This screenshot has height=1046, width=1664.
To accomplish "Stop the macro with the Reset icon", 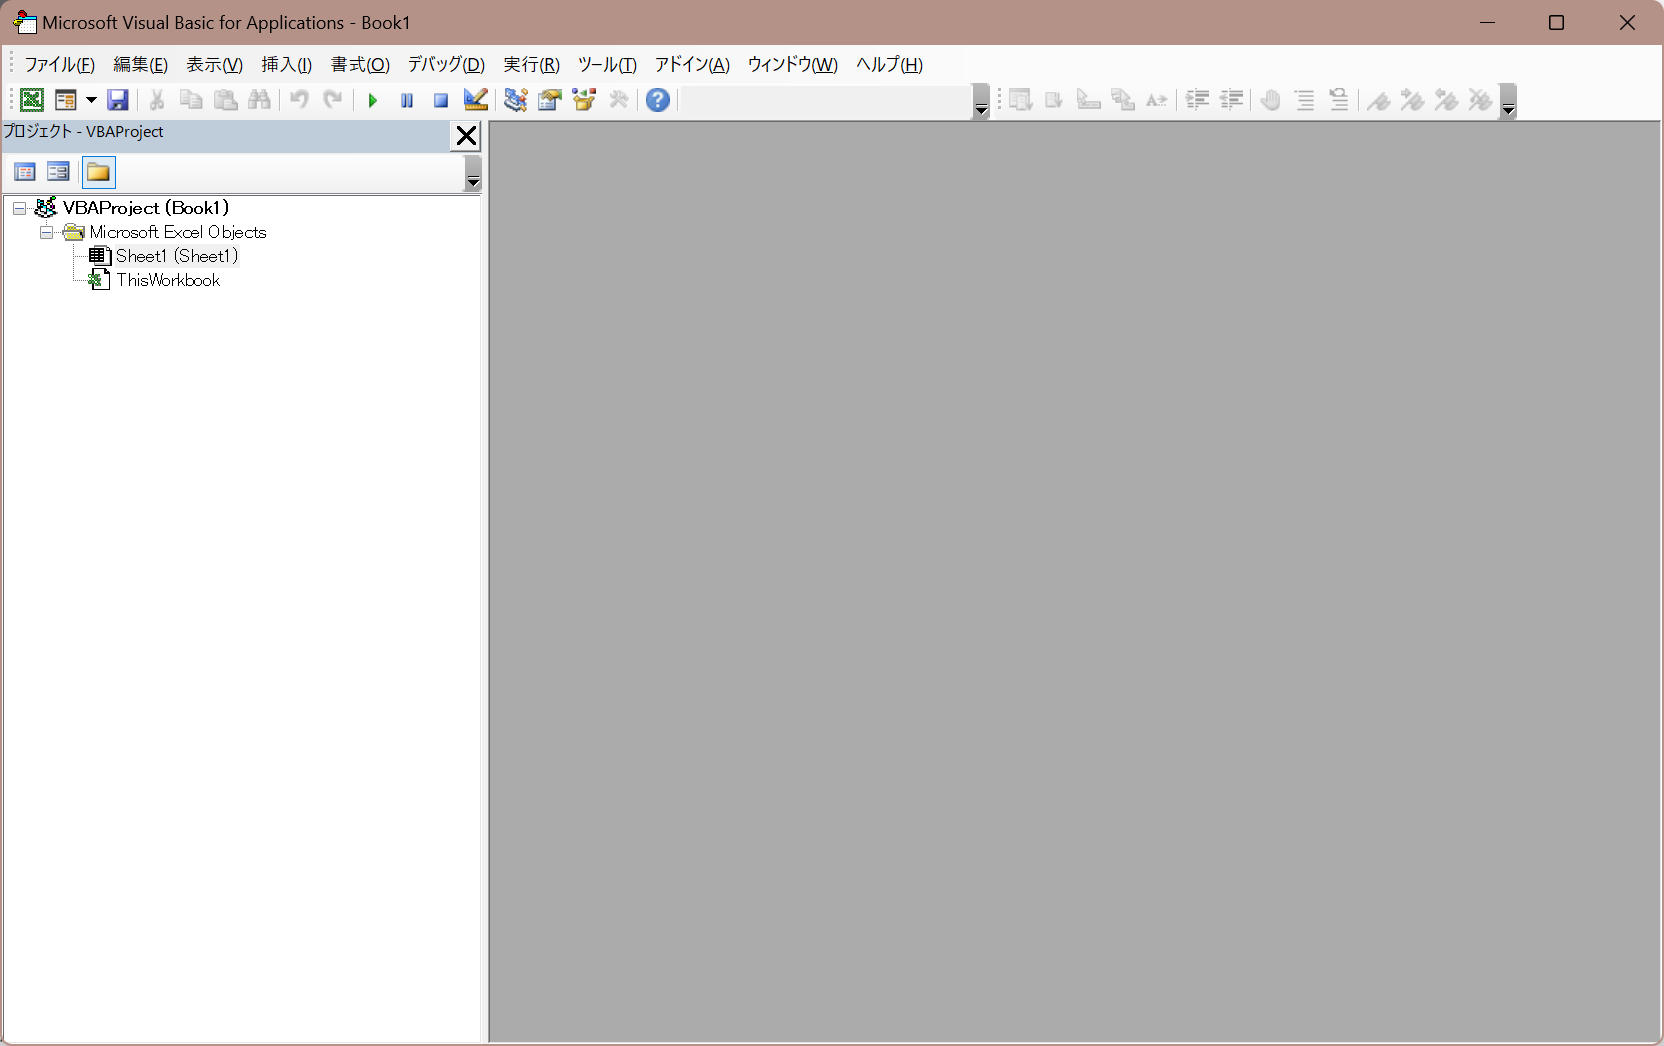I will pos(440,100).
